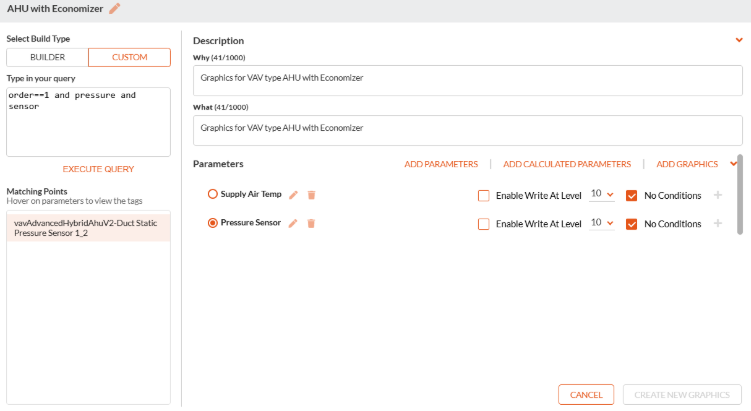This screenshot has width=751, height=411.
Task: Collapse the Description section chevron
Action: click(x=739, y=40)
